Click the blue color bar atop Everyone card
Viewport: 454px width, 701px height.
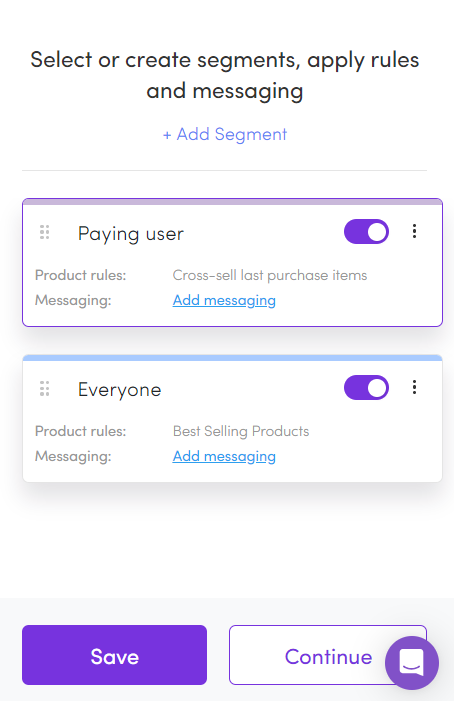(x=232, y=358)
